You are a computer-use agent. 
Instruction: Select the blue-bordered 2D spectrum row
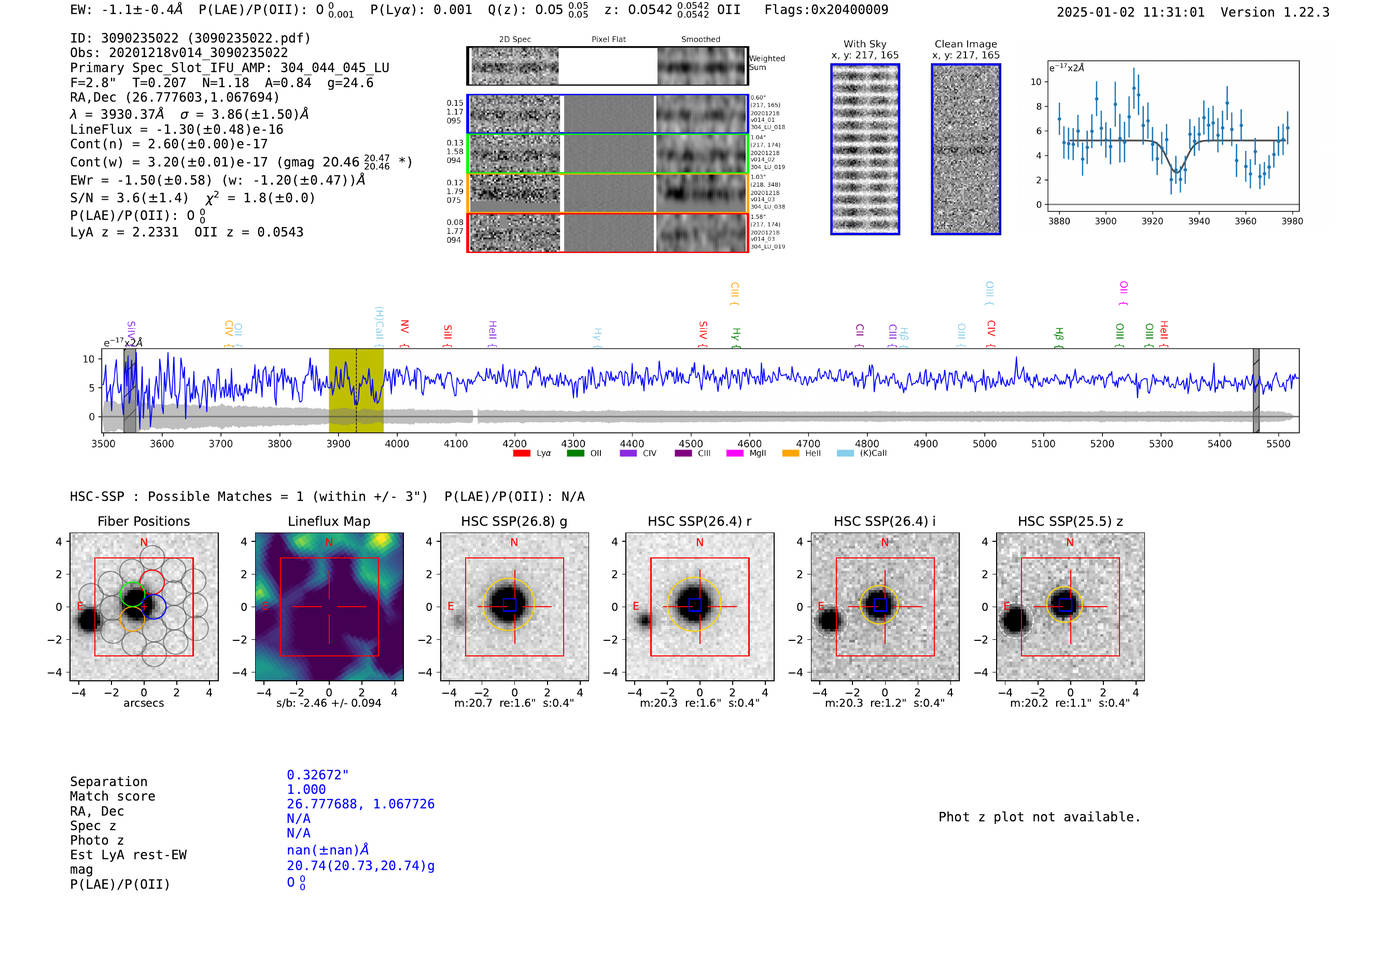pyautogui.click(x=608, y=114)
